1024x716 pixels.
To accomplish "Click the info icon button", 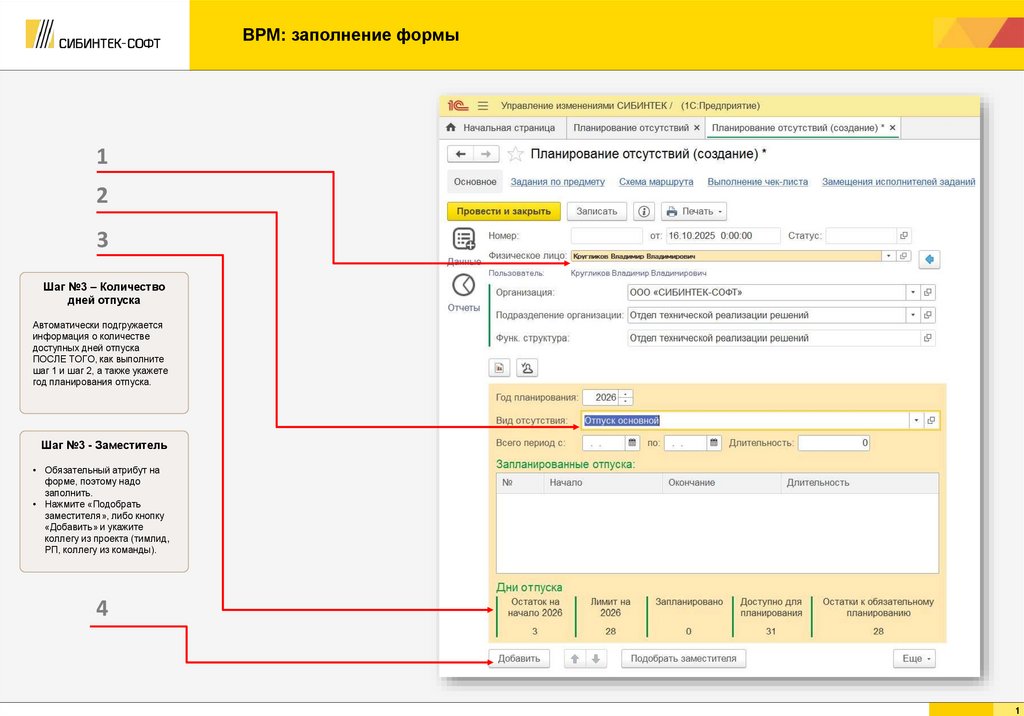I will [644, 211].
